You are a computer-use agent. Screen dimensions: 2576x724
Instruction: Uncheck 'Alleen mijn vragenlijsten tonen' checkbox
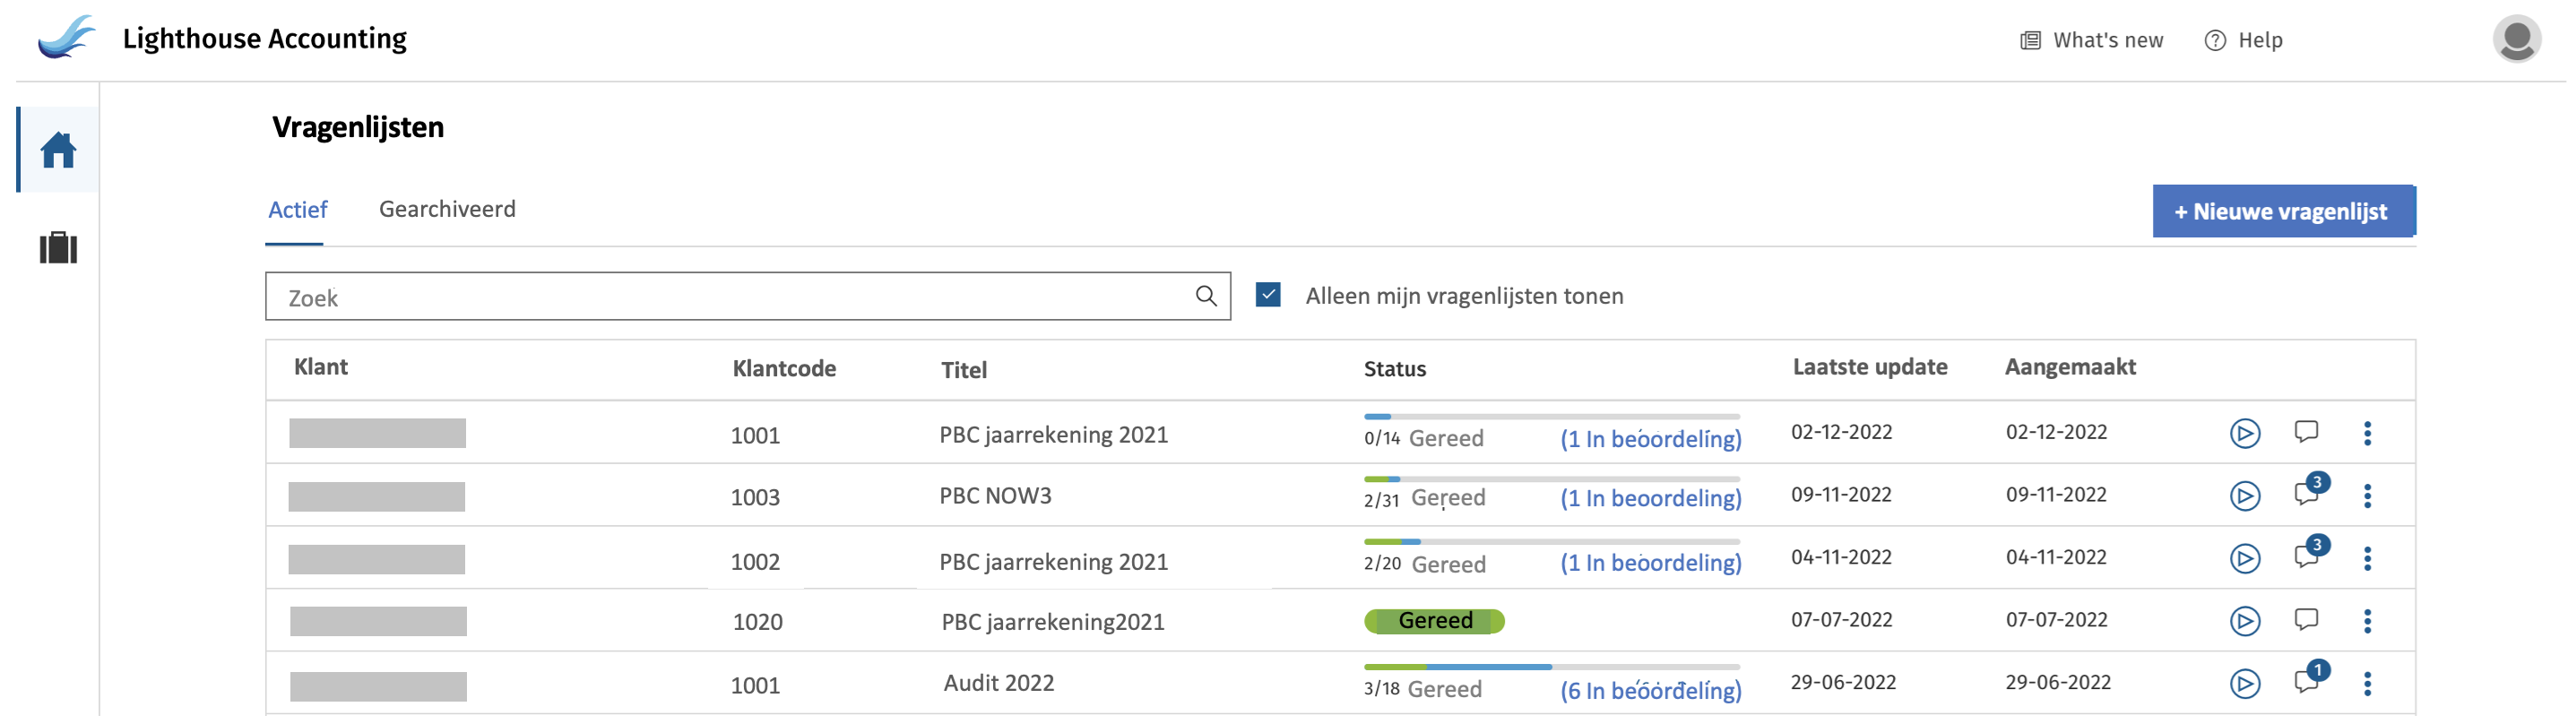pos(1267,295)
